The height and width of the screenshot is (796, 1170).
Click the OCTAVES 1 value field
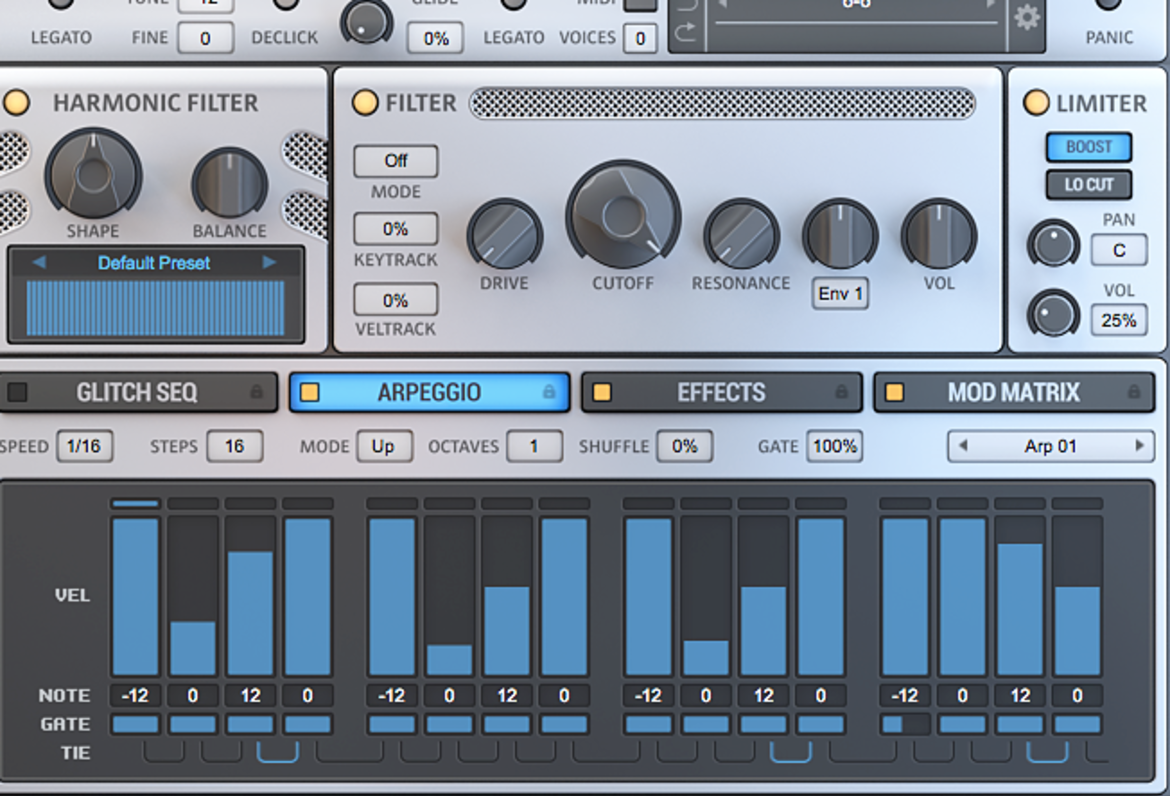(534, 446)
